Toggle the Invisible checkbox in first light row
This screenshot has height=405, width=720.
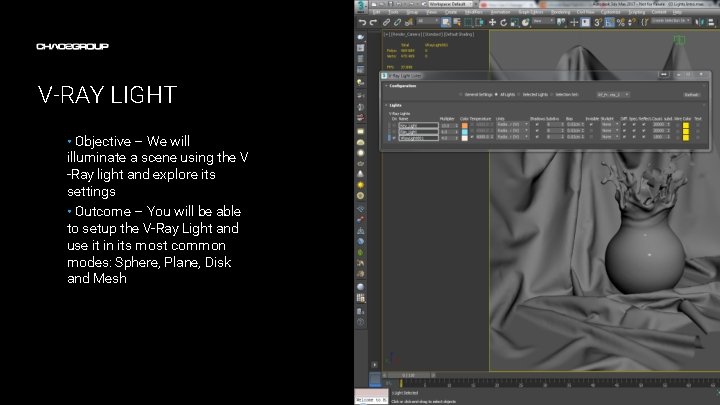[x=591, y=125]
